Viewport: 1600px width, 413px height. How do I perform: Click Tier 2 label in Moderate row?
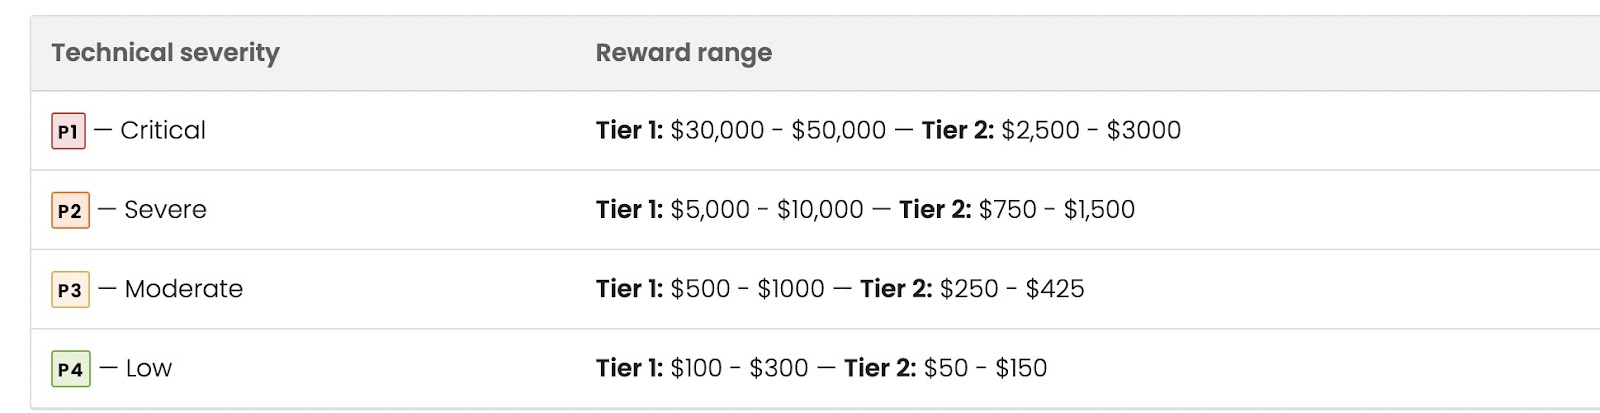[896, 289]
